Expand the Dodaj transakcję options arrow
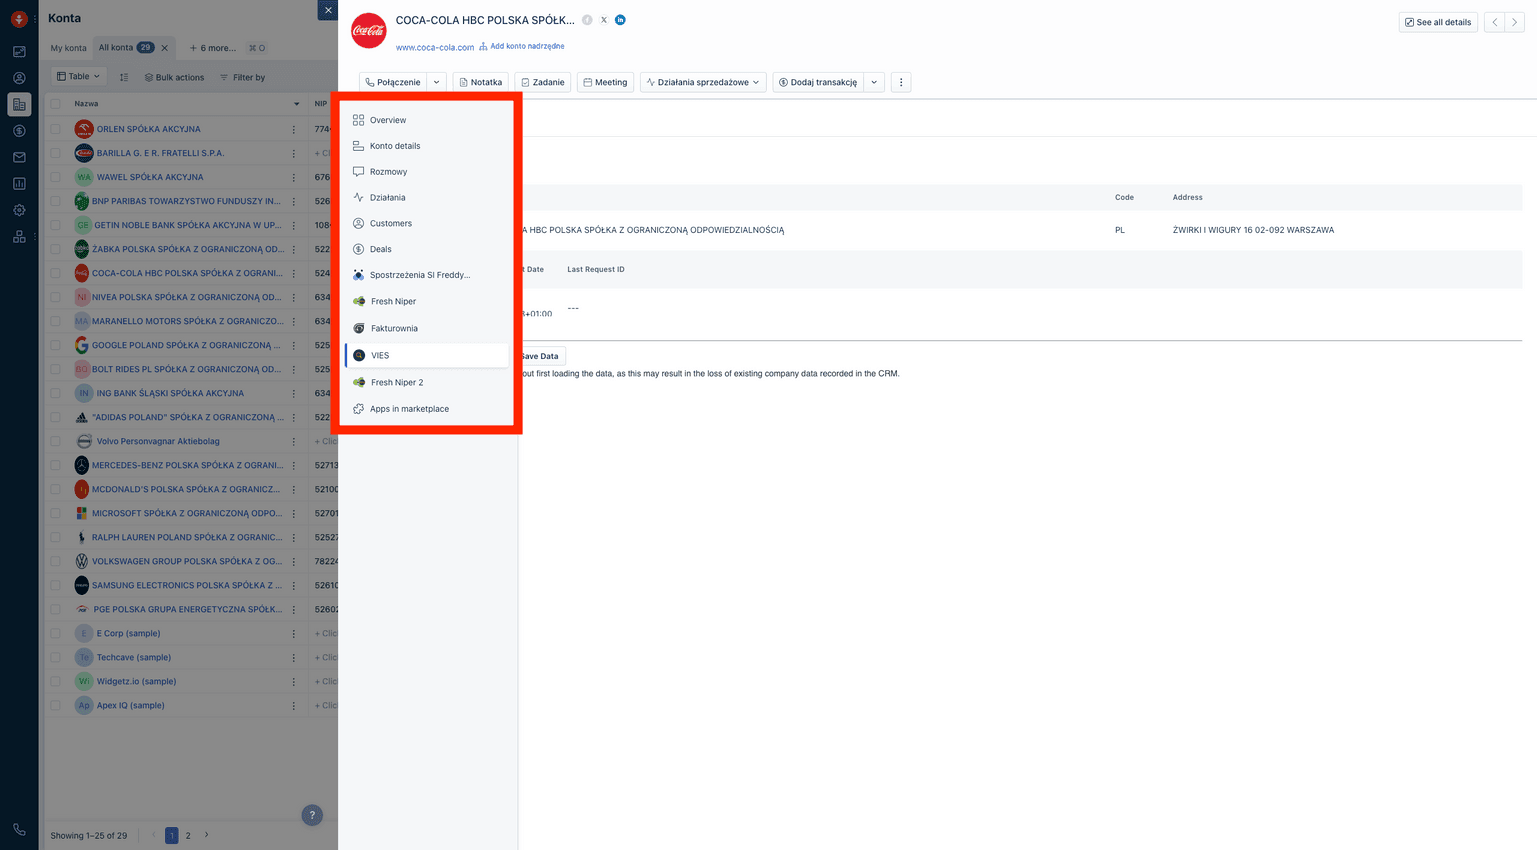 (874, 82)
